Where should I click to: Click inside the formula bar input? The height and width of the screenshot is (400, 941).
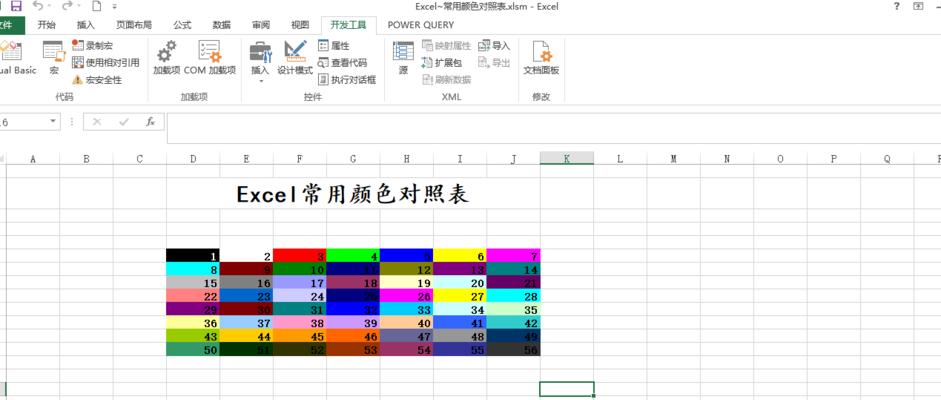click(x=554, y=128)
